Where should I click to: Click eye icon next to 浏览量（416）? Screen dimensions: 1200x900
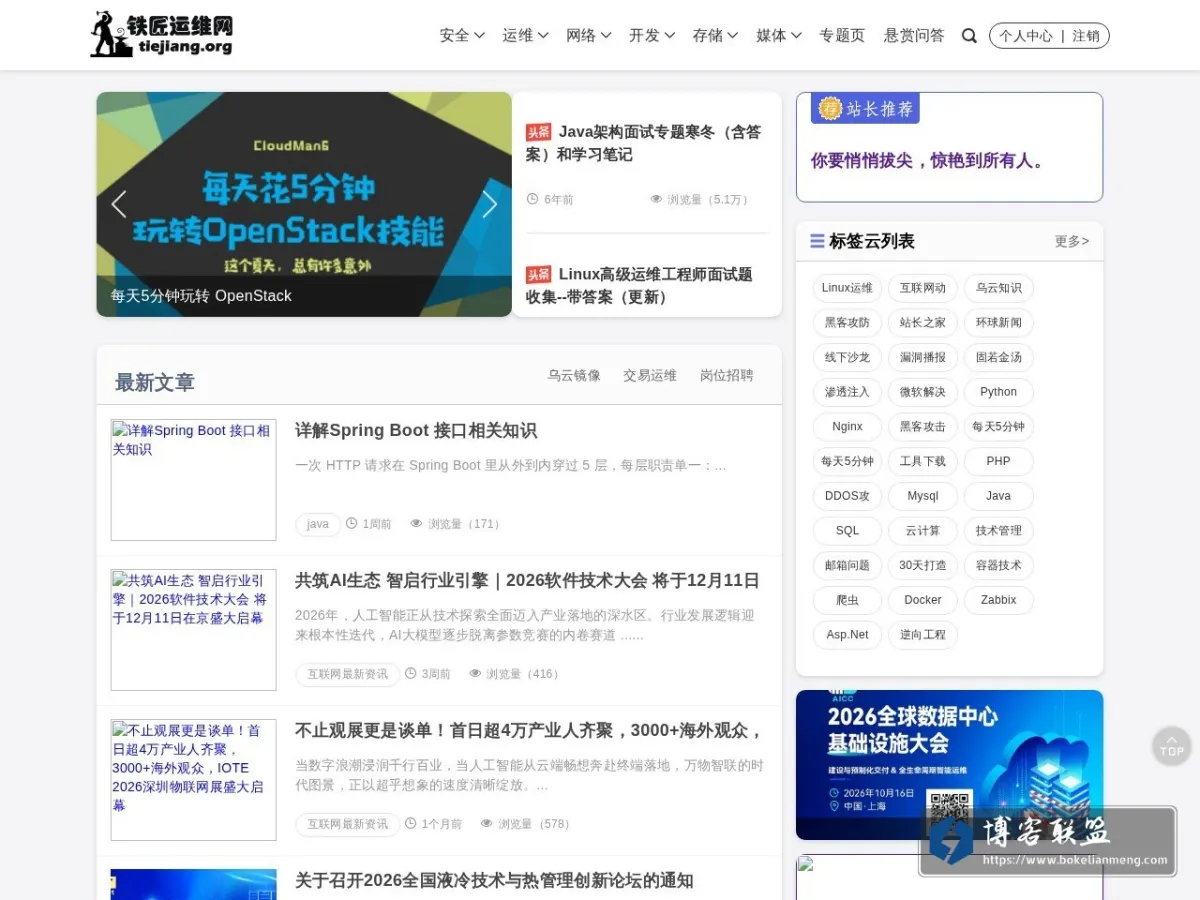click(x=475, y=673)
